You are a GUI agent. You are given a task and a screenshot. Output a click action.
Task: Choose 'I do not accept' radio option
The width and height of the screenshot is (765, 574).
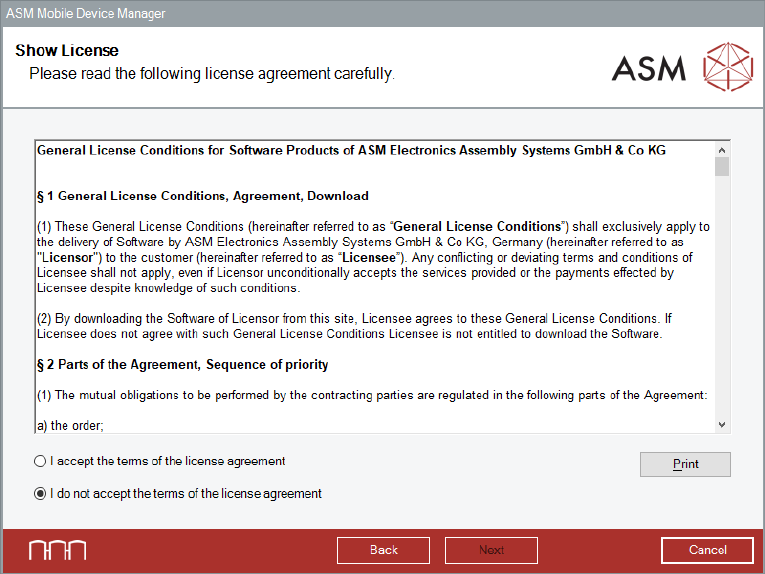click(x=40, y=493)
